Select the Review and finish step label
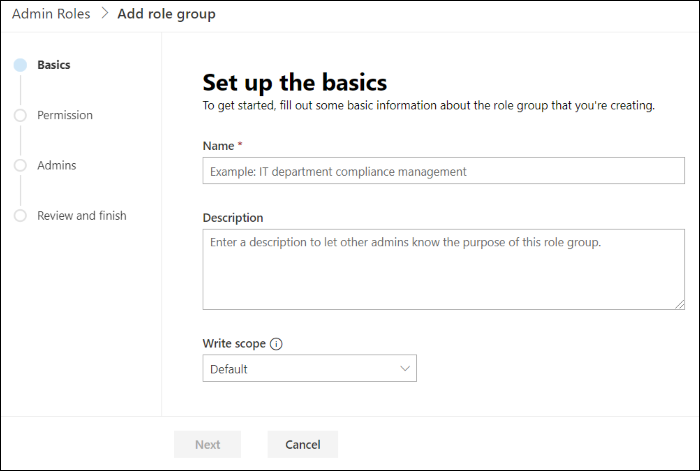The height and width of the screenshot is (471, 700). click(x=82, y=215)
